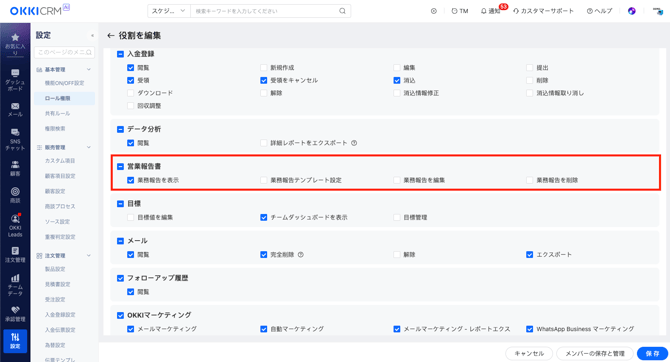Viewport: 670px width, 362px height.
Task: Collapse the 基本管理 section chevron
Action: 89,69
